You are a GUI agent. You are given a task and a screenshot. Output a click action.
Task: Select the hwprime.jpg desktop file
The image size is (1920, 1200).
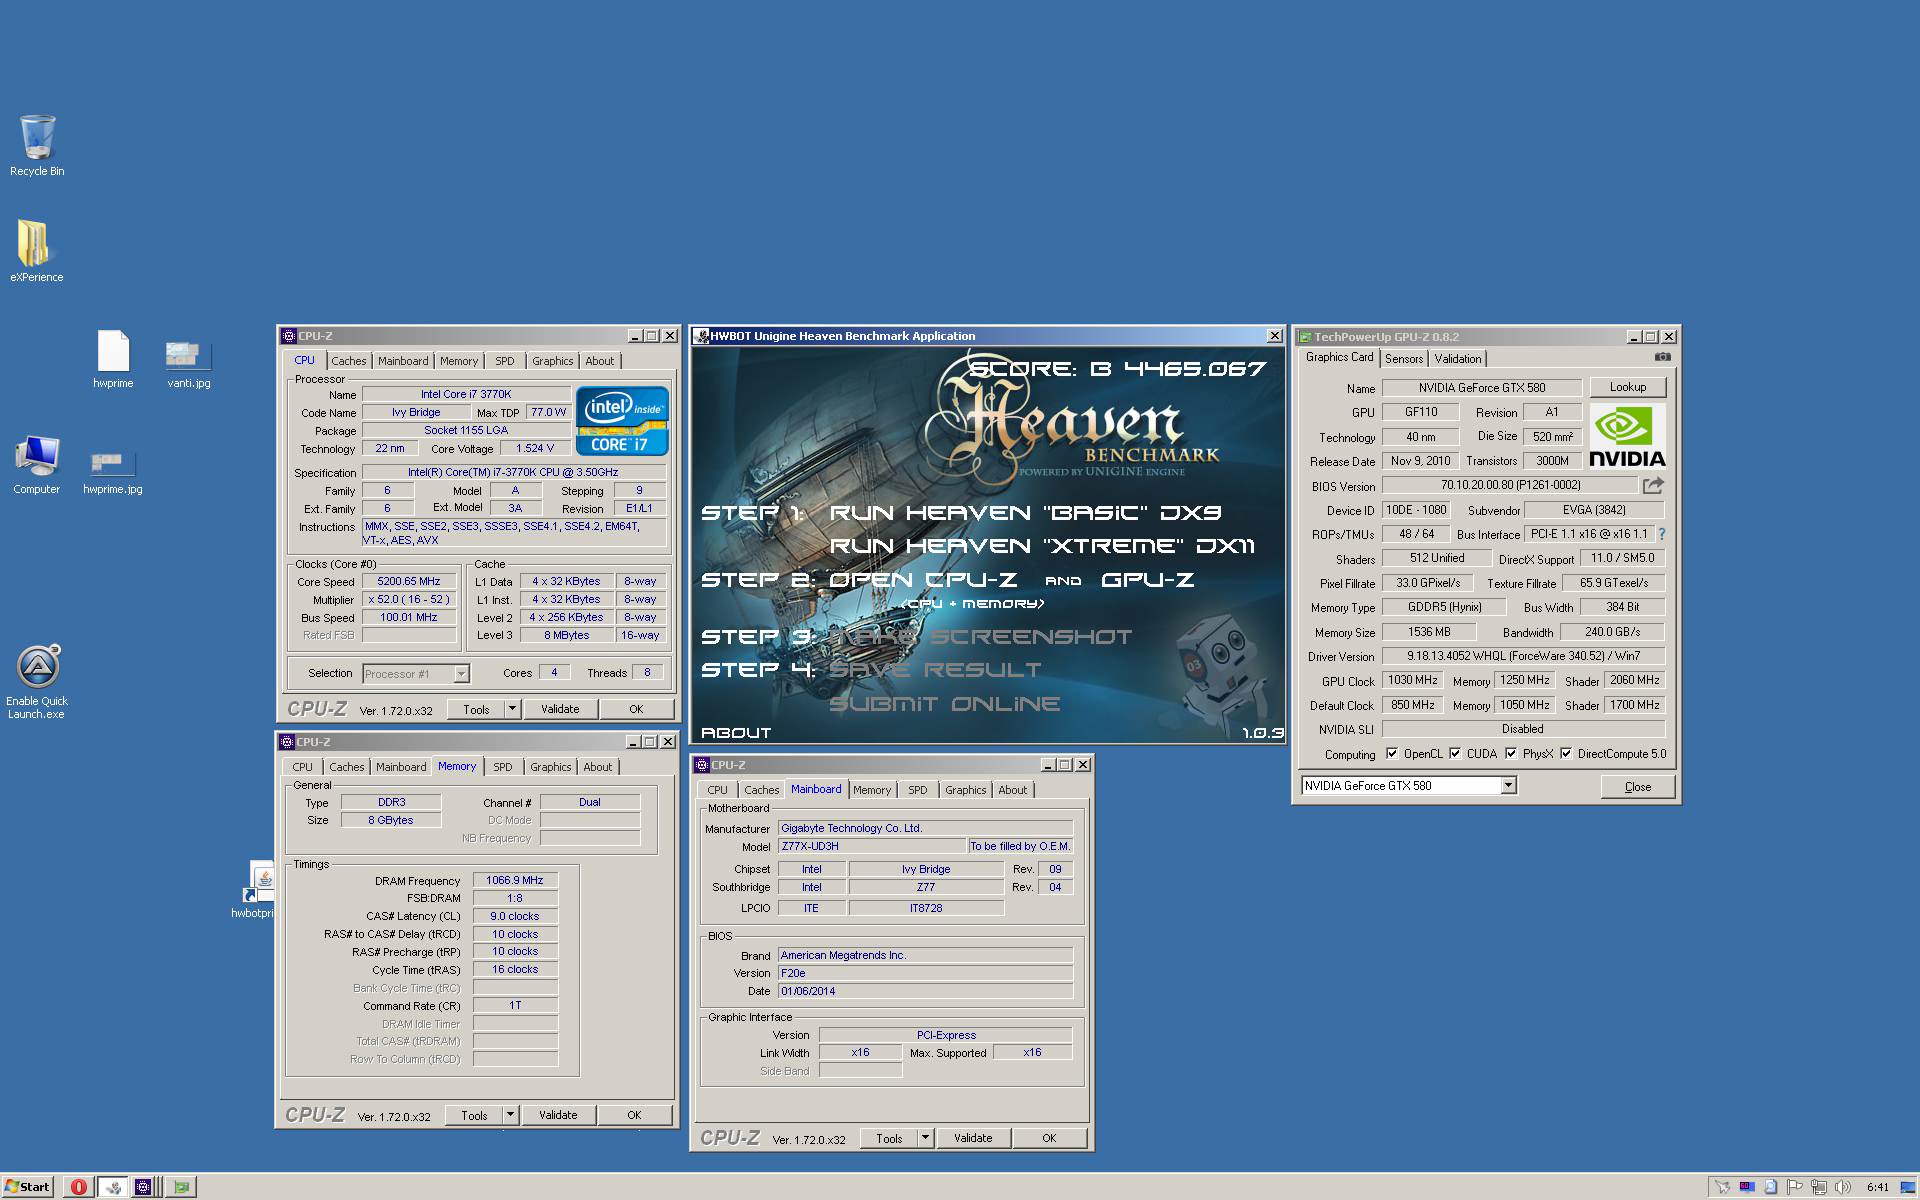pyautogui.click(x=112, y=472)
